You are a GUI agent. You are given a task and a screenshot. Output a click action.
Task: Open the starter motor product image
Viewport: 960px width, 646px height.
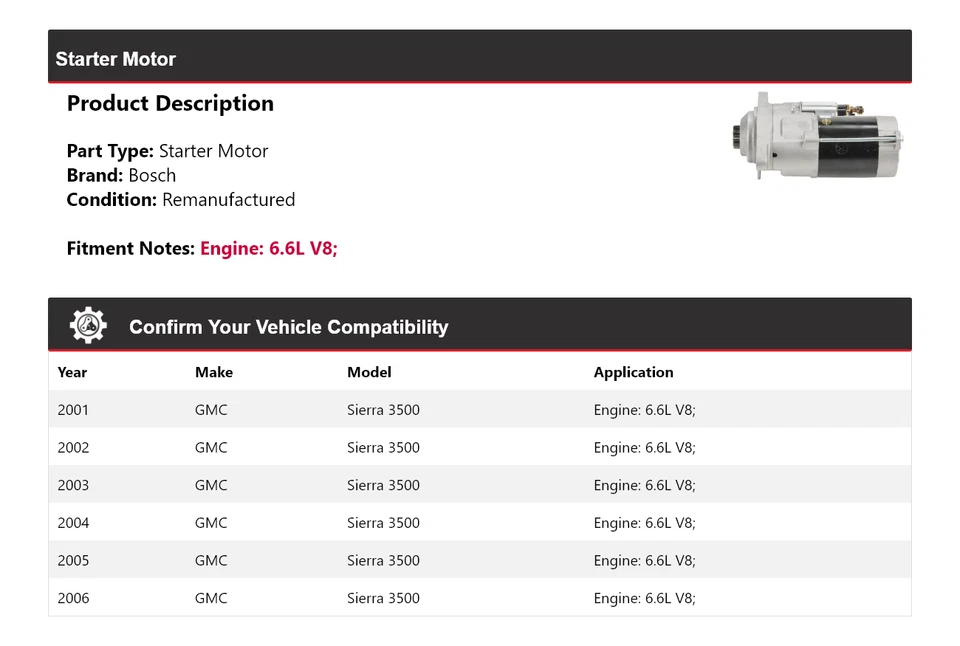814,137
